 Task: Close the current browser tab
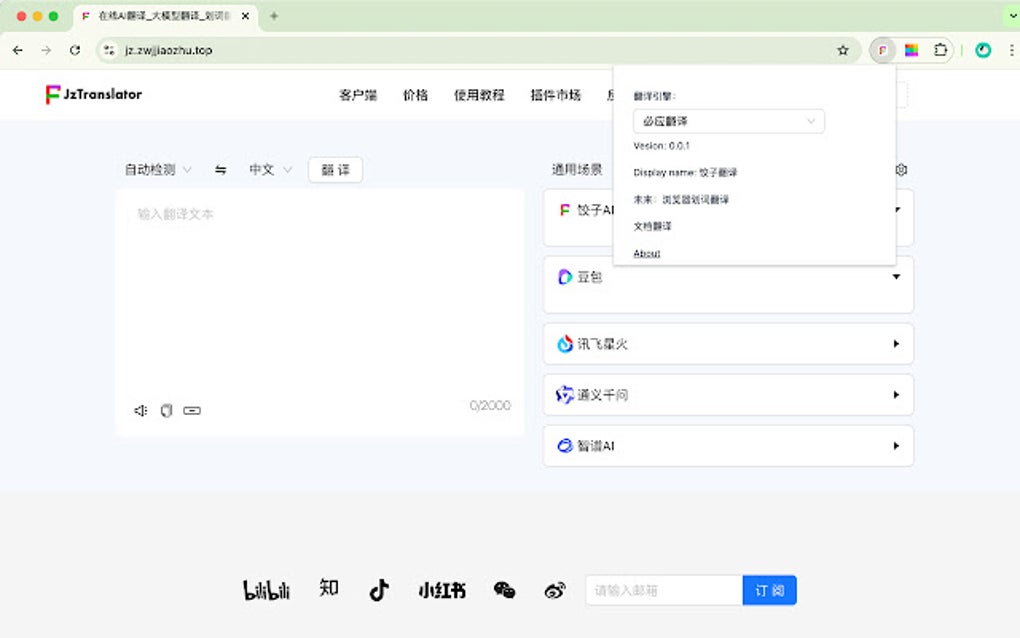[245, 16]
